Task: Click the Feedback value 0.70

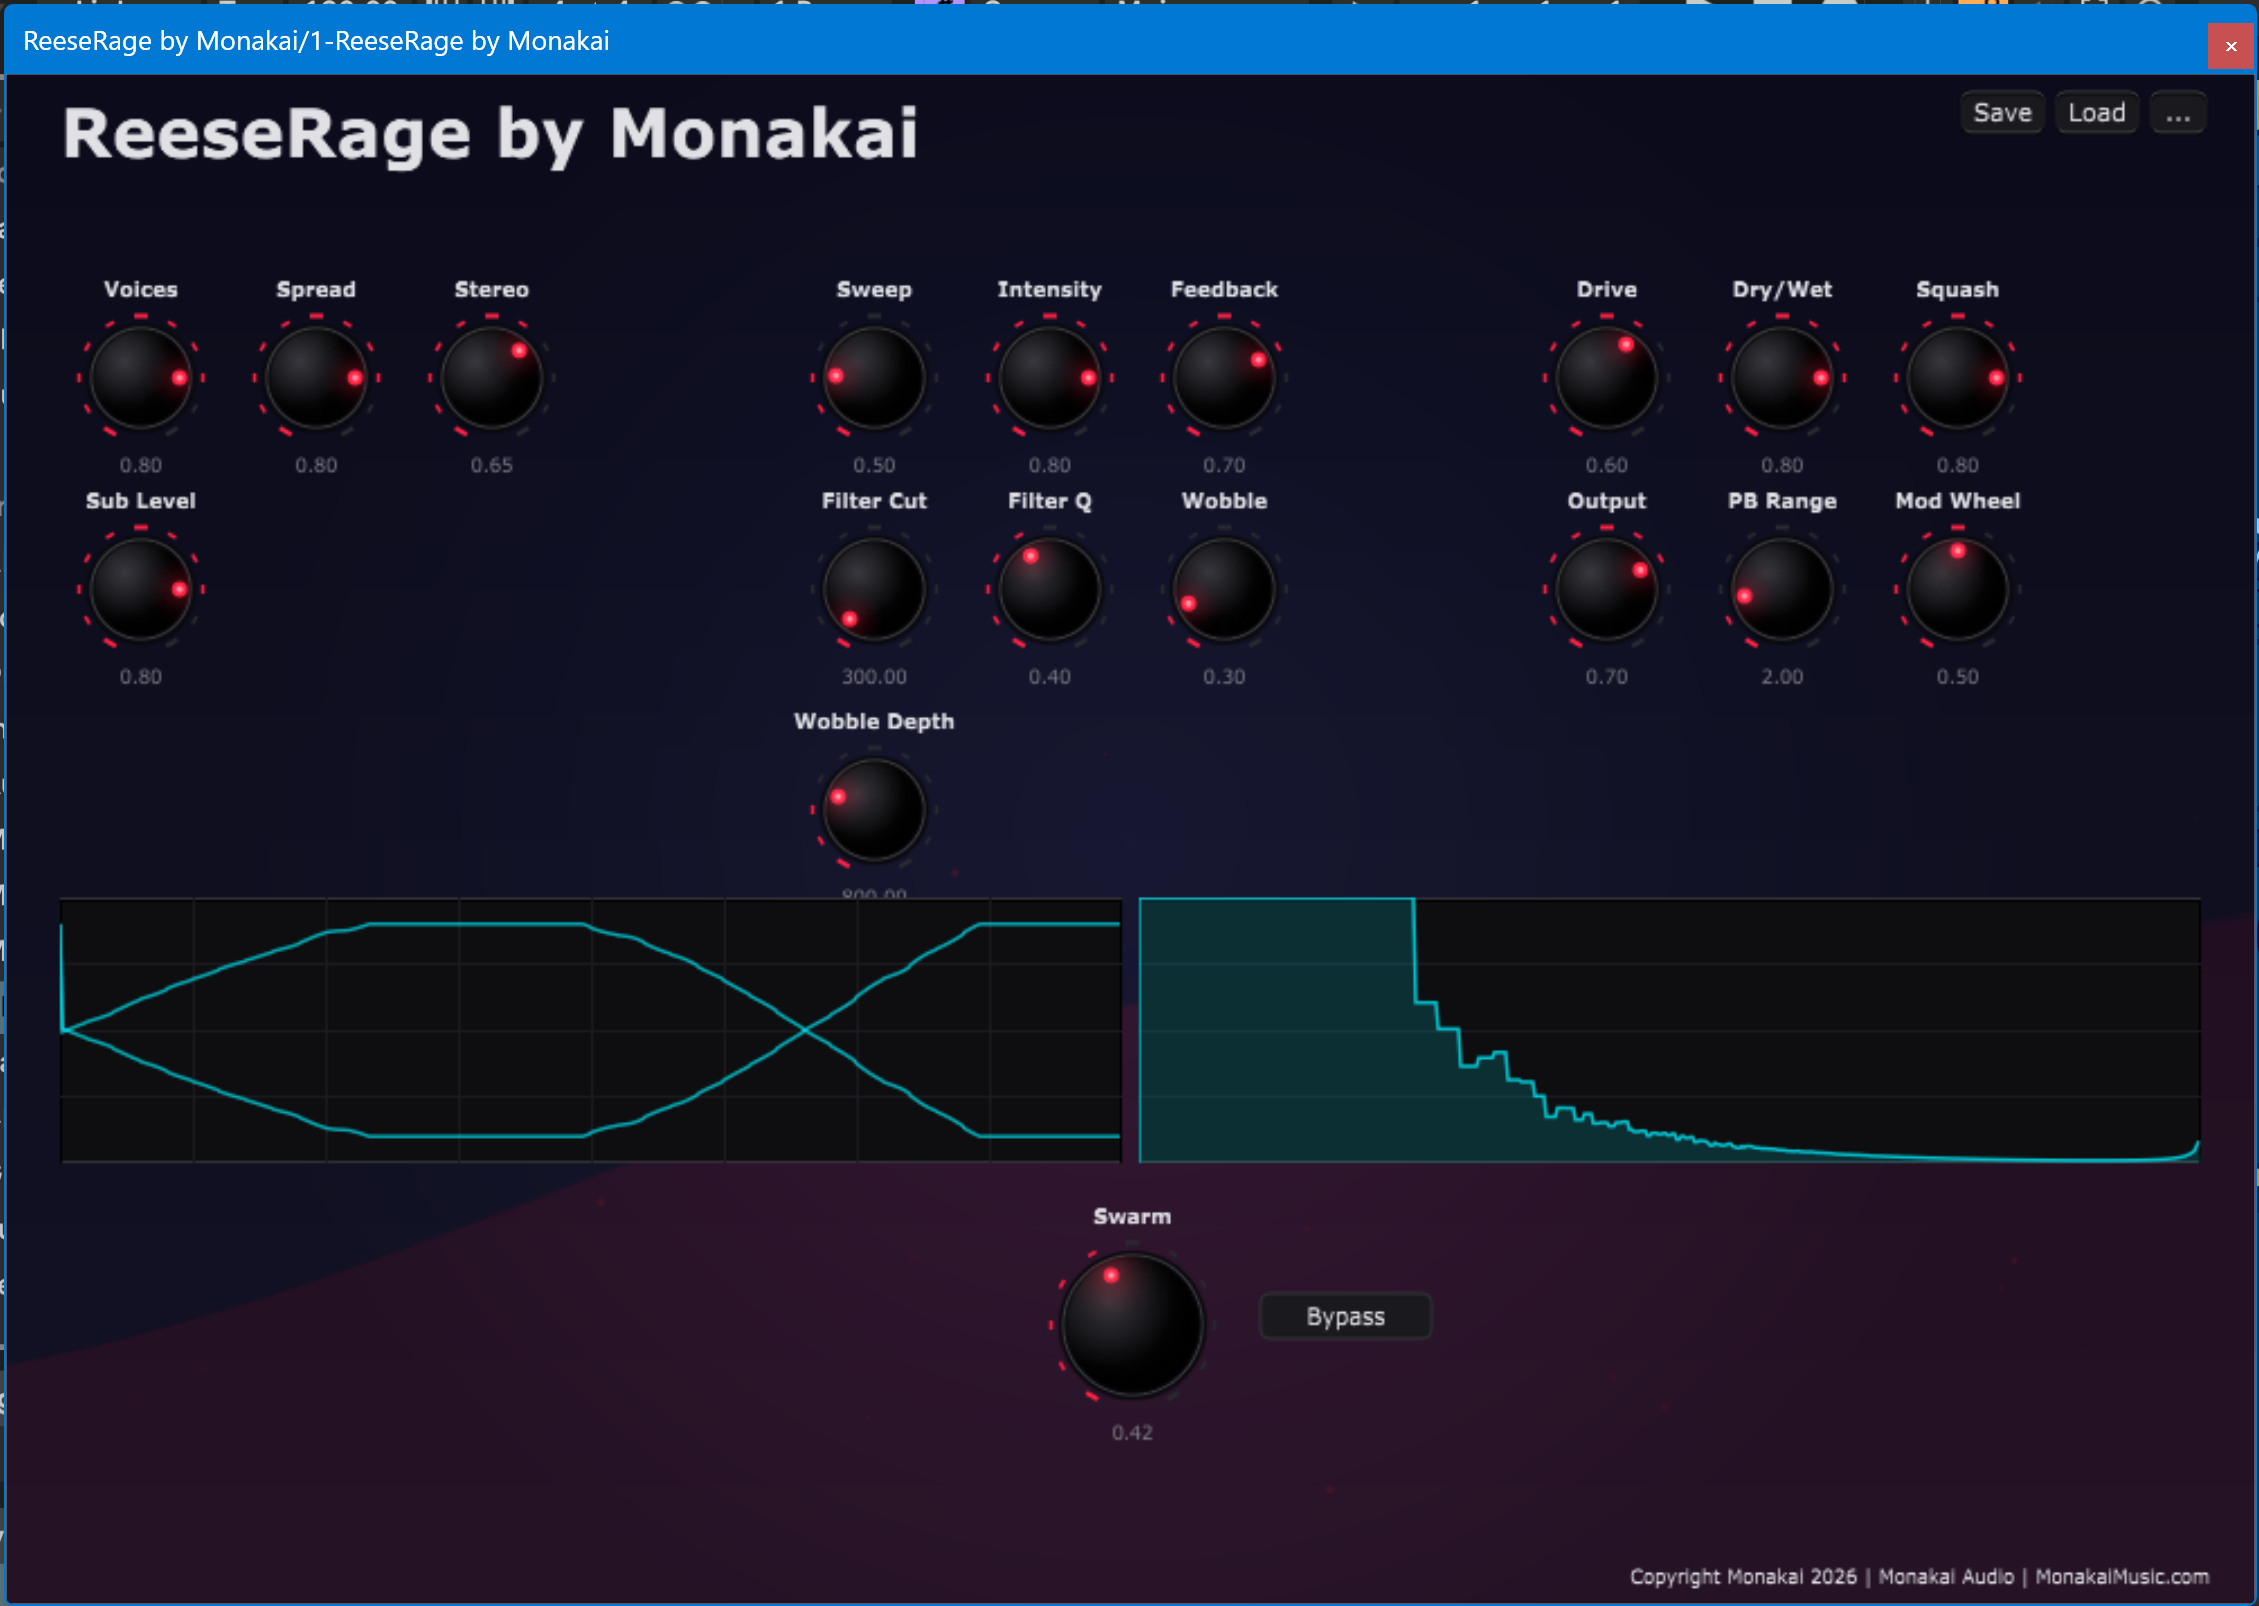Action: [1224, 465]
